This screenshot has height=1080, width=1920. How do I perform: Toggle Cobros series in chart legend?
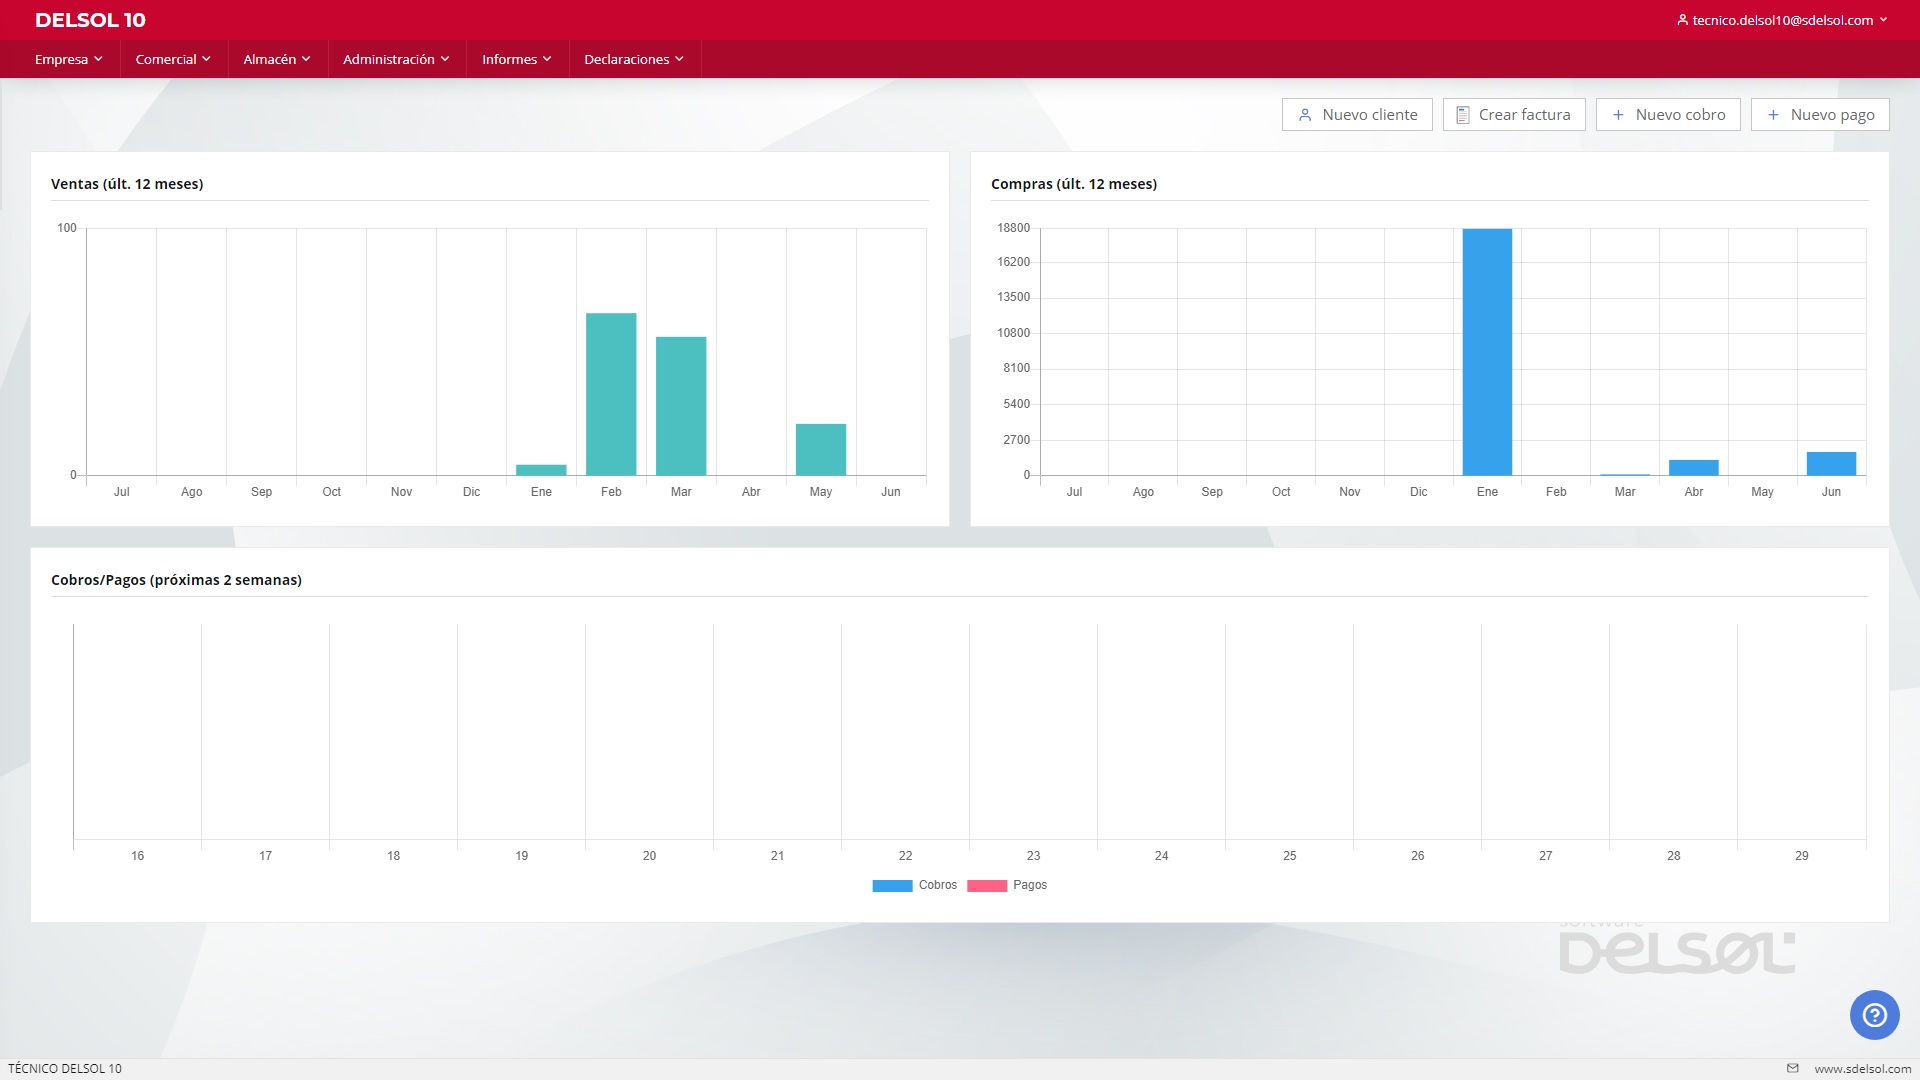[914, 885]
